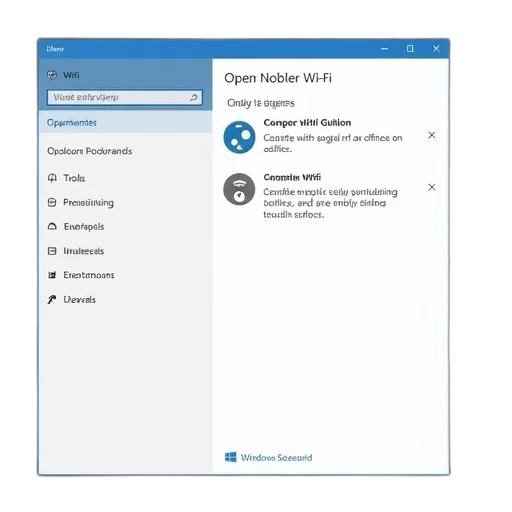Viewport: 512px width, 512px height.
Task: Close the window
Action: pyautogui.click(x=436, y=49)
